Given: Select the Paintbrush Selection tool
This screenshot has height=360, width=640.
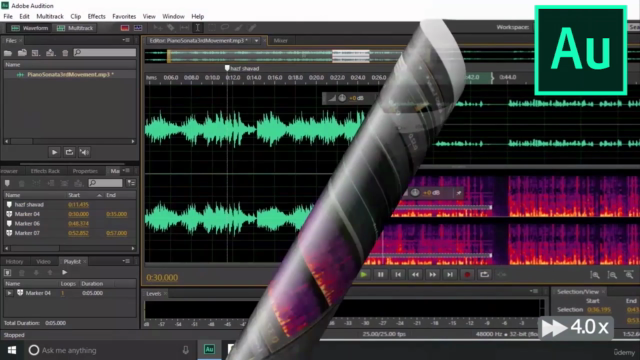Looking at the screenshot, I should 239,28.
